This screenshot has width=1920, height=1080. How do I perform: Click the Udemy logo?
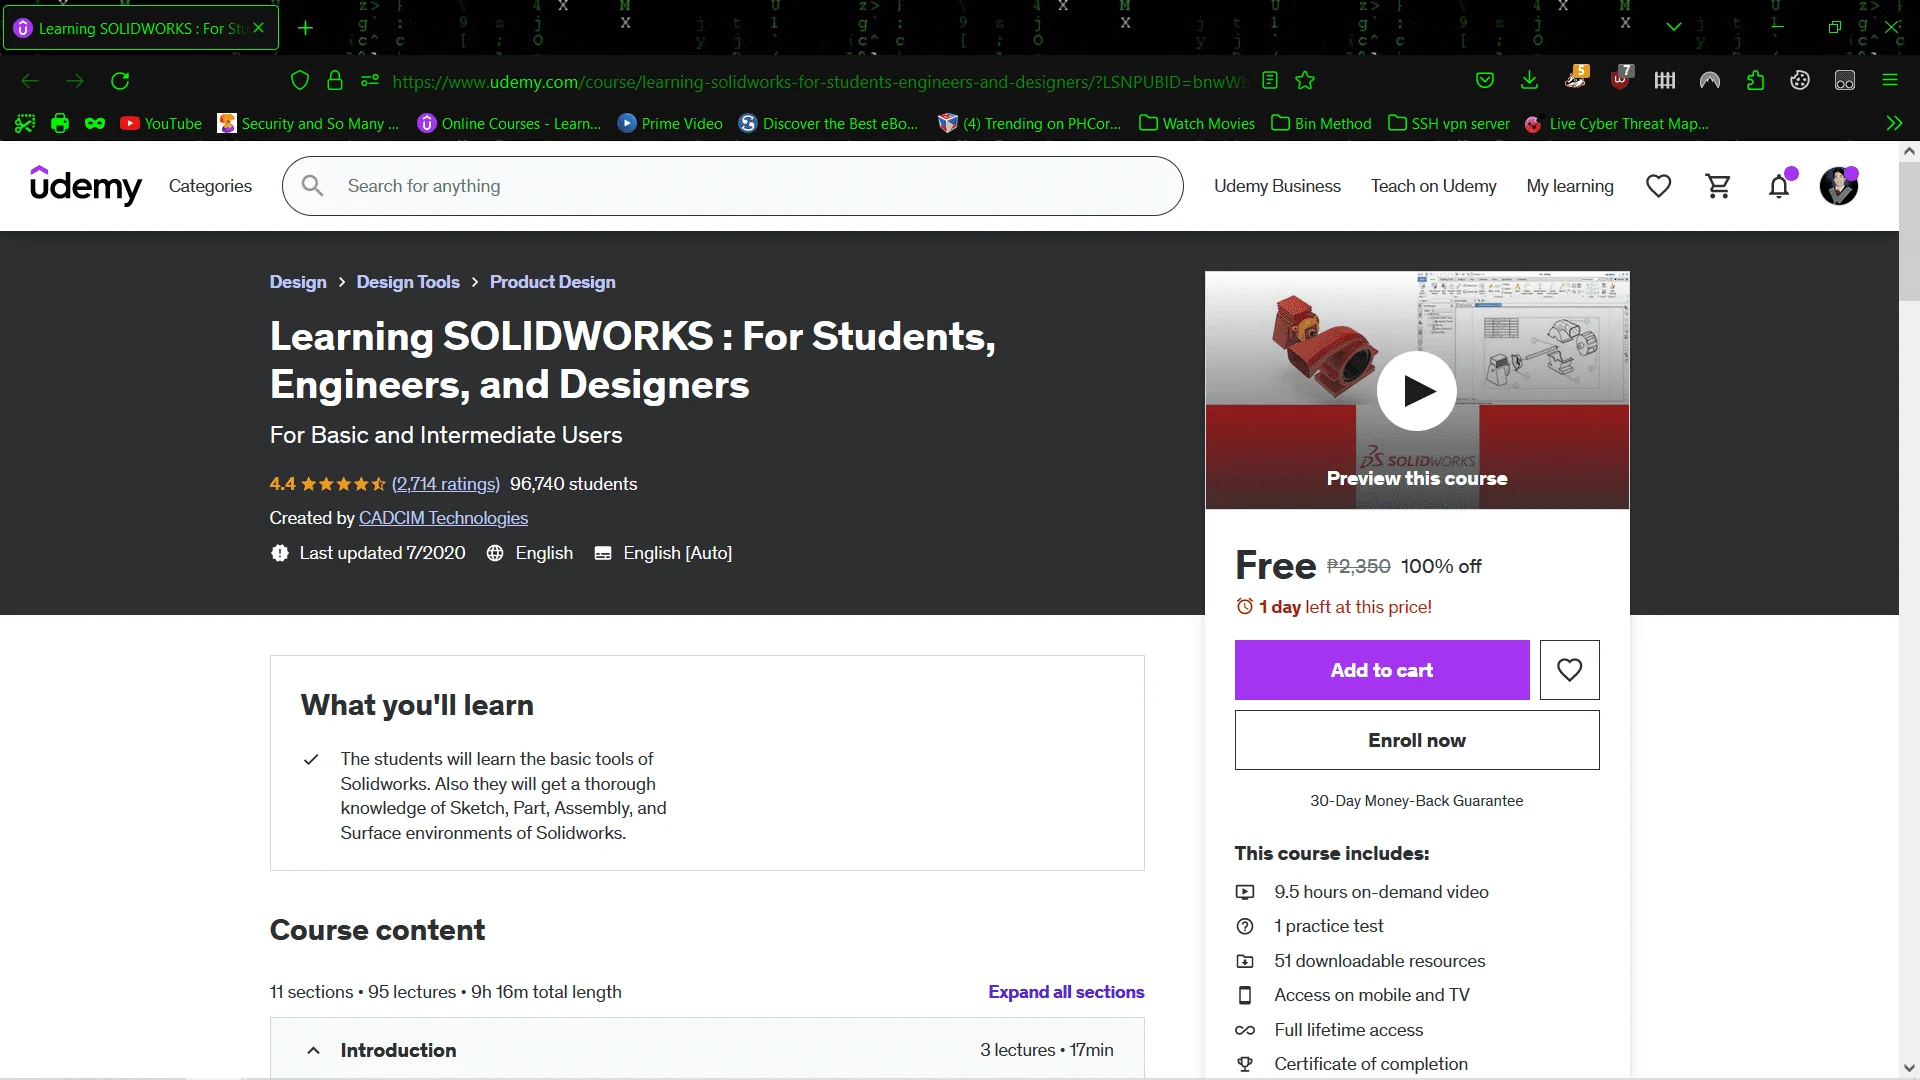(x=86, y=186)
